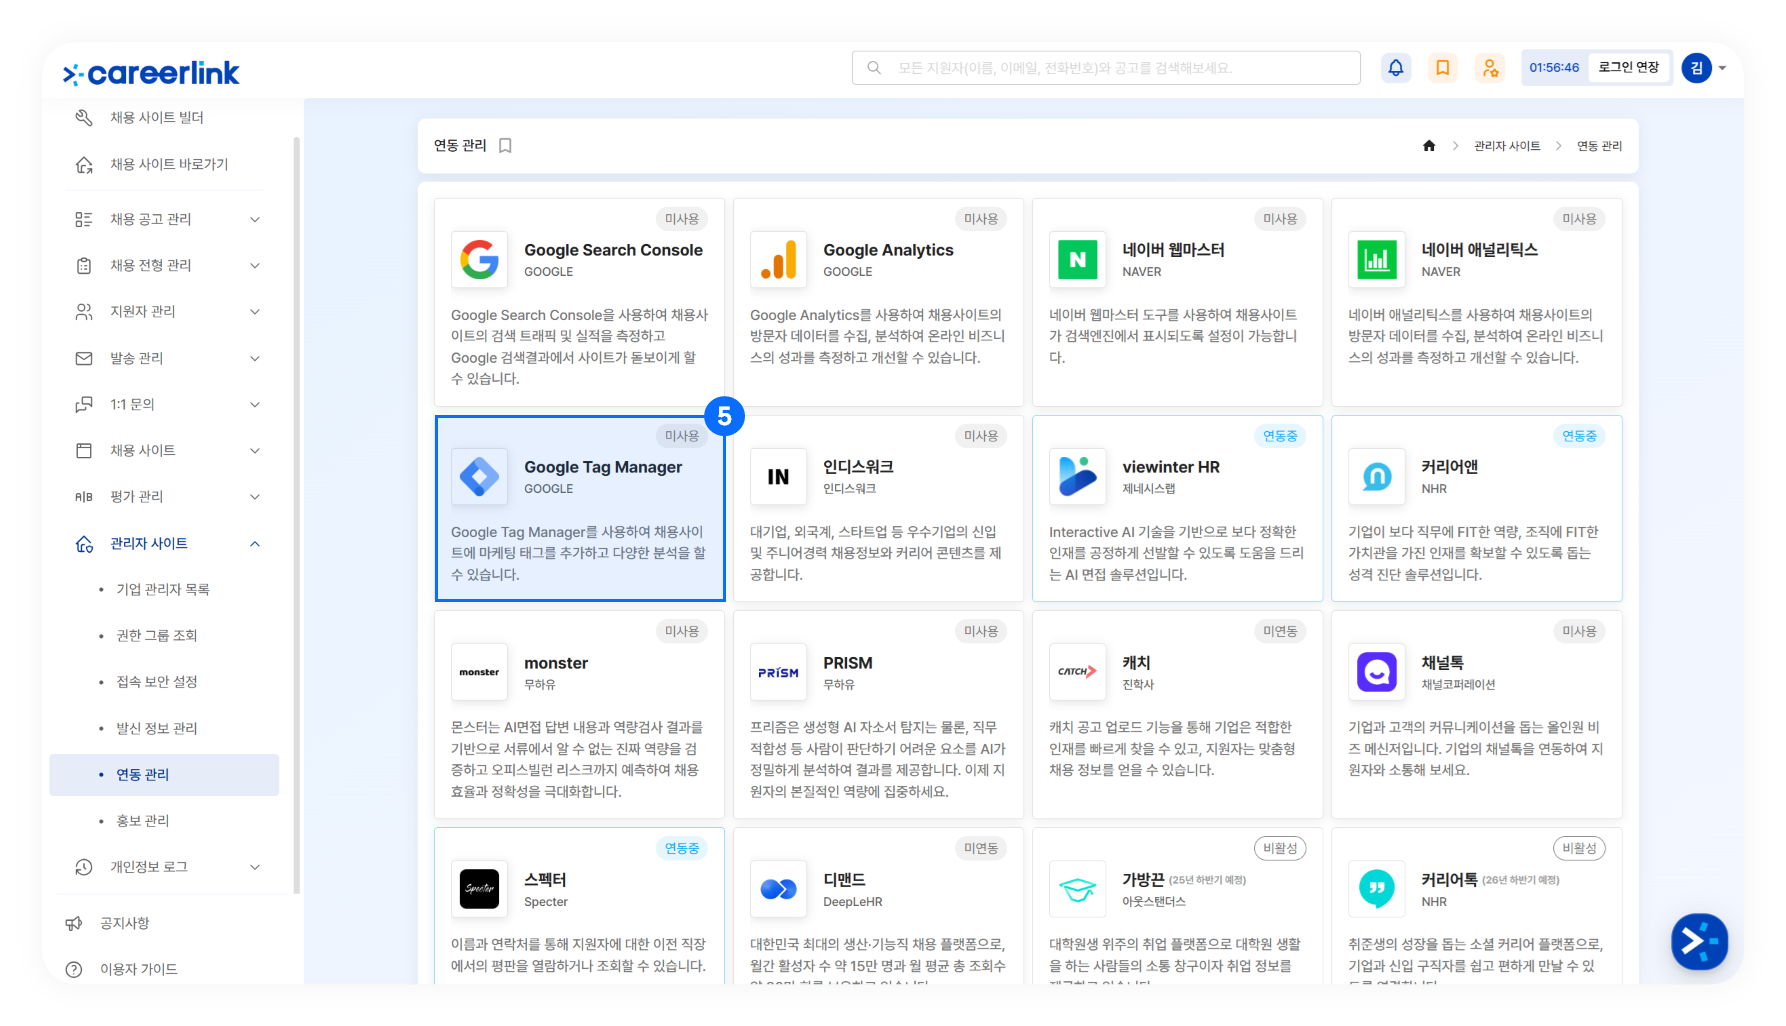Image resolution: width=1786 pixels, height=1026 pixels.
Task: Open 공지사항 in sidebar
Action: click(125, 923)
